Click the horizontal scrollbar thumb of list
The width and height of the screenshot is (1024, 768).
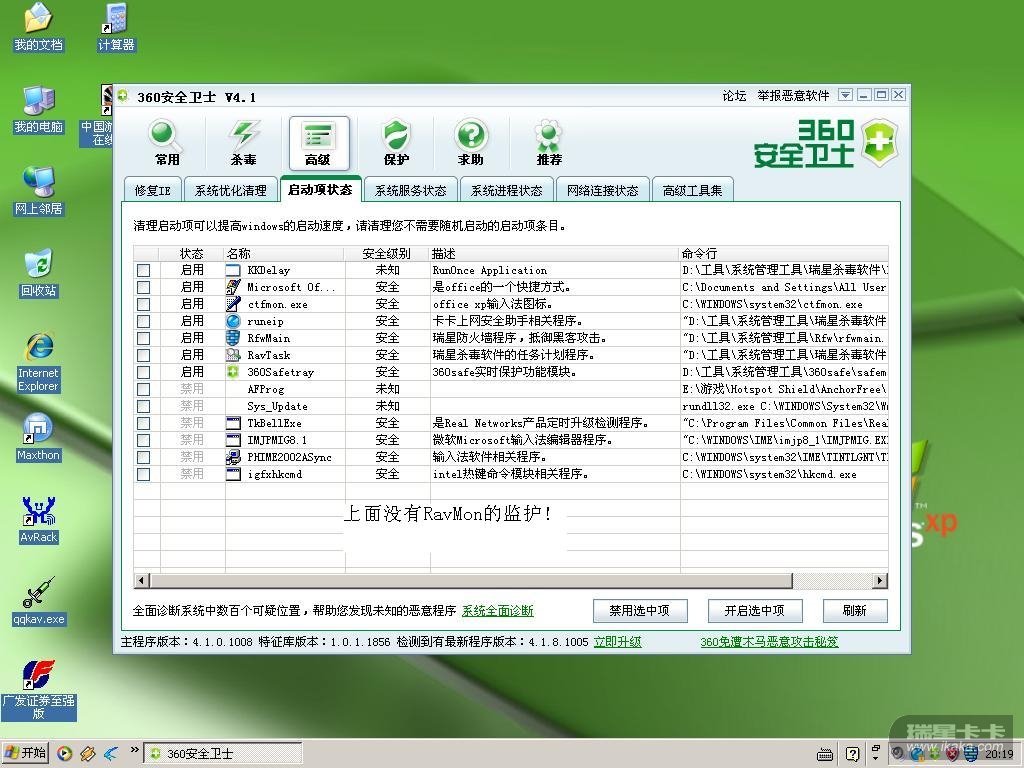coord(470,581)
